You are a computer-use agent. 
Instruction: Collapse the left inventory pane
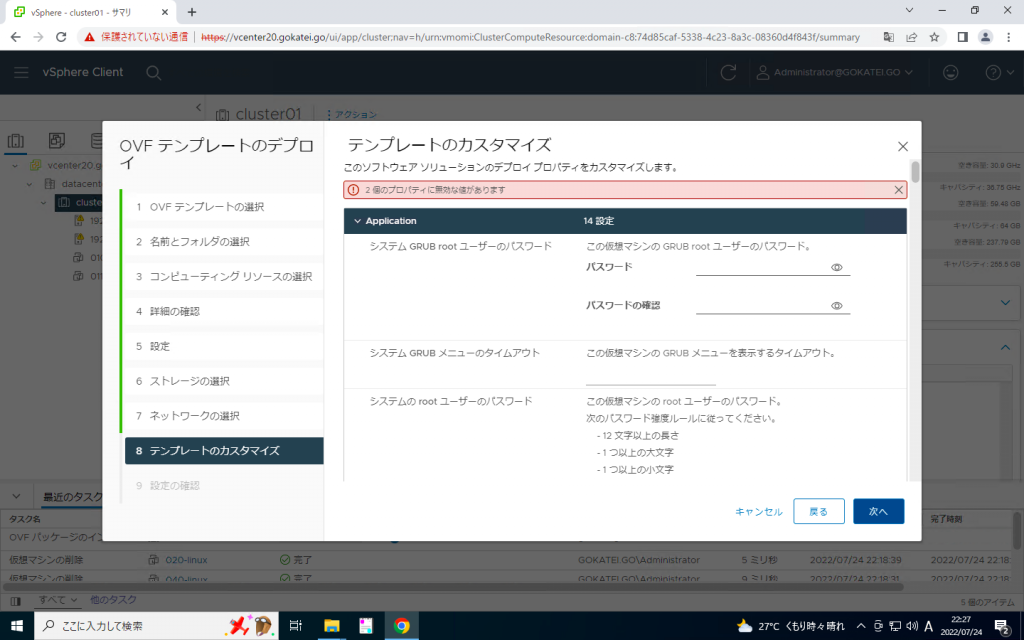[197, 107]
